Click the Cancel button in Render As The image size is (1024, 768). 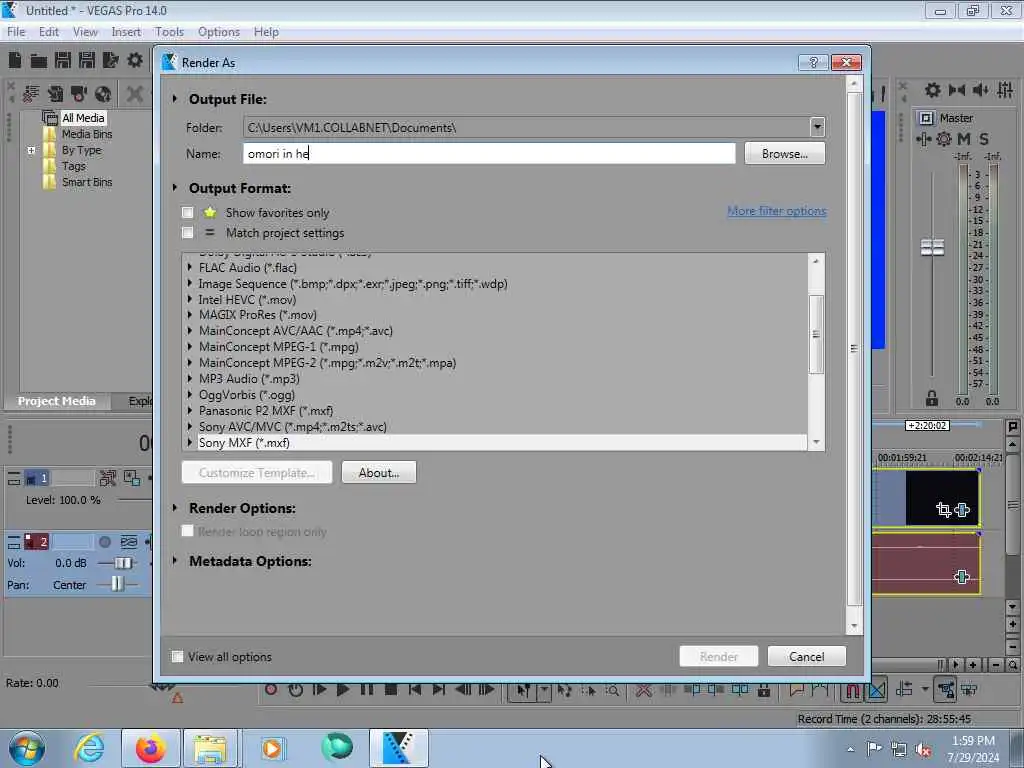(807, 656)
